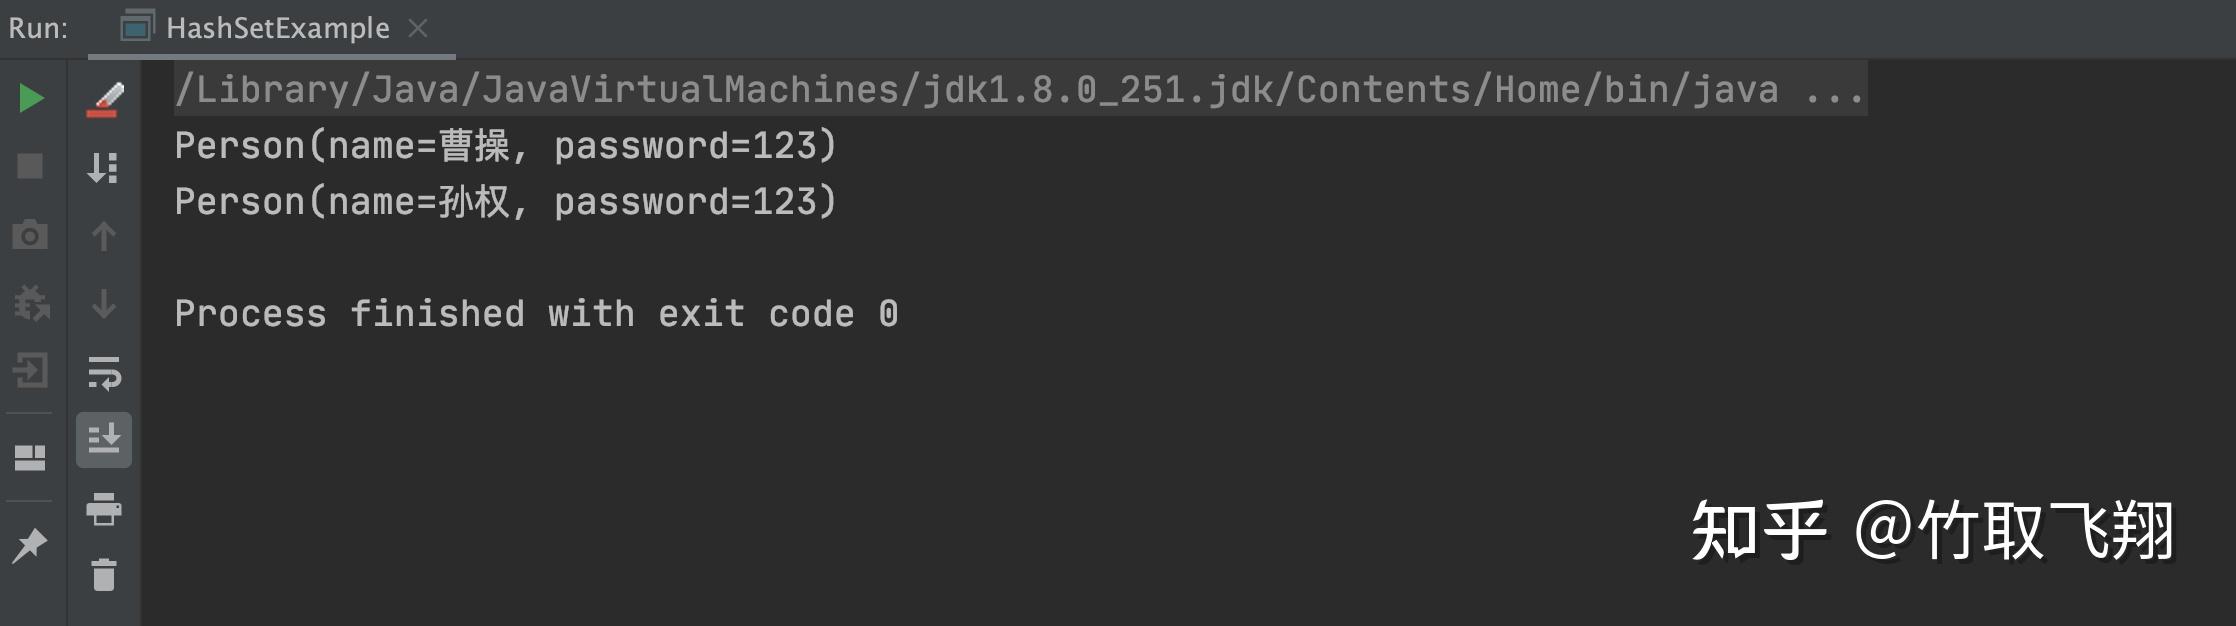Expand the folded java command line ellipsis

(x=1834, y=90)
